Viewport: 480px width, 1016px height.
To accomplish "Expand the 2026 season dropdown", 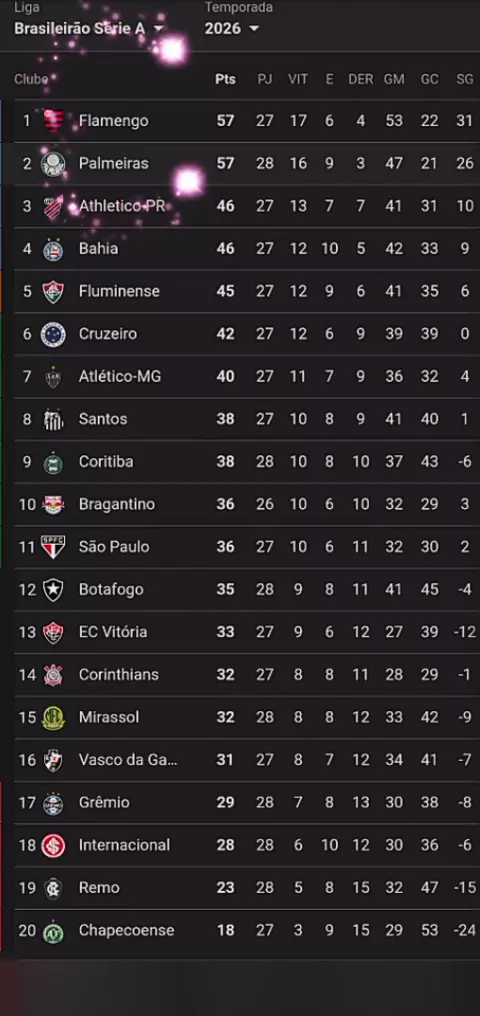I will point(232,29).
